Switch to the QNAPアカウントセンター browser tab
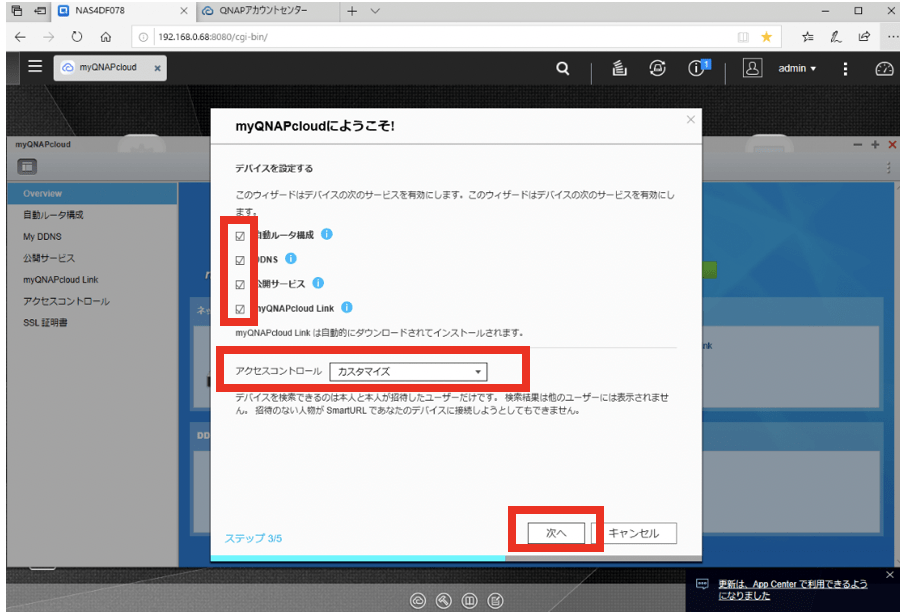This screenshot has width=900, height=612. pos(267,11)
